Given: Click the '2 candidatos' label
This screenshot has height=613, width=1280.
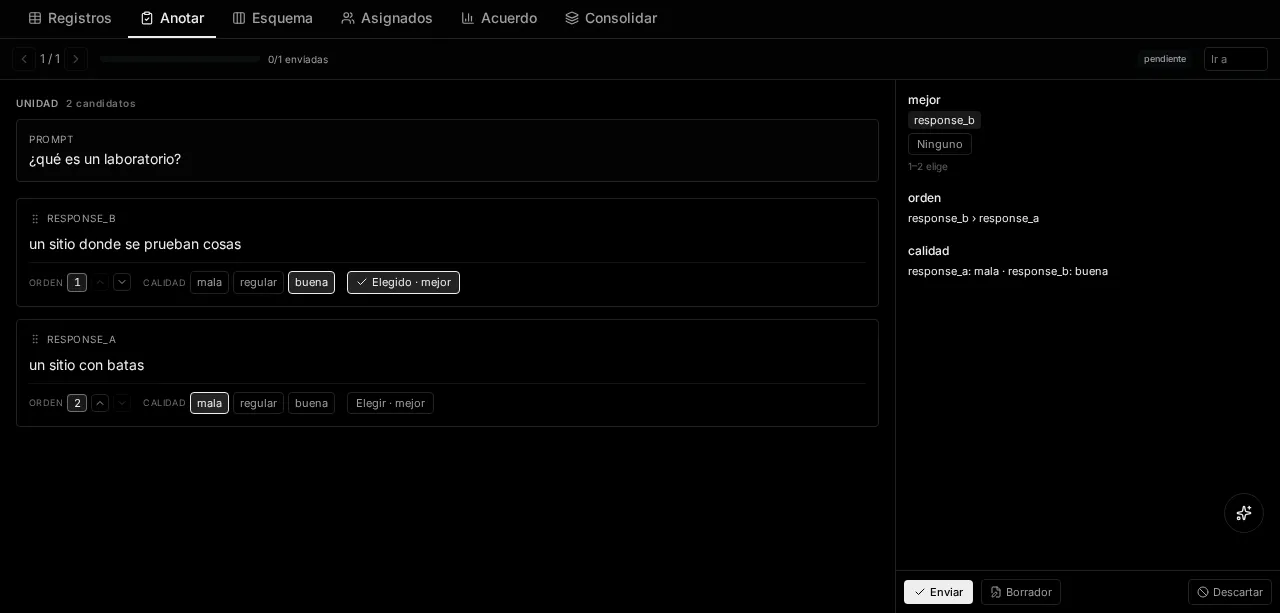Looking at the screenshot, I should [x=101, y=104].
